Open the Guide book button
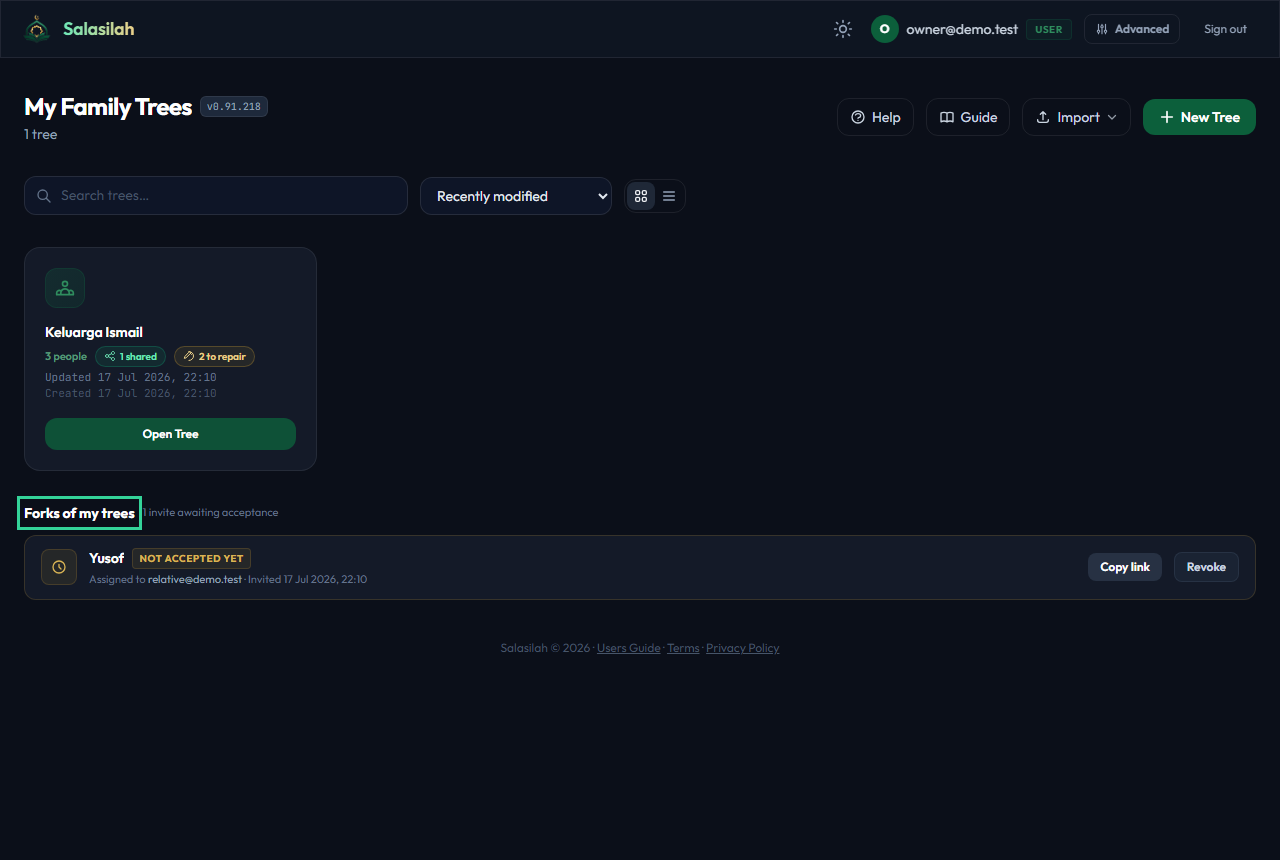The height and width of the screenshot is (860, 1280). point(968,117)
